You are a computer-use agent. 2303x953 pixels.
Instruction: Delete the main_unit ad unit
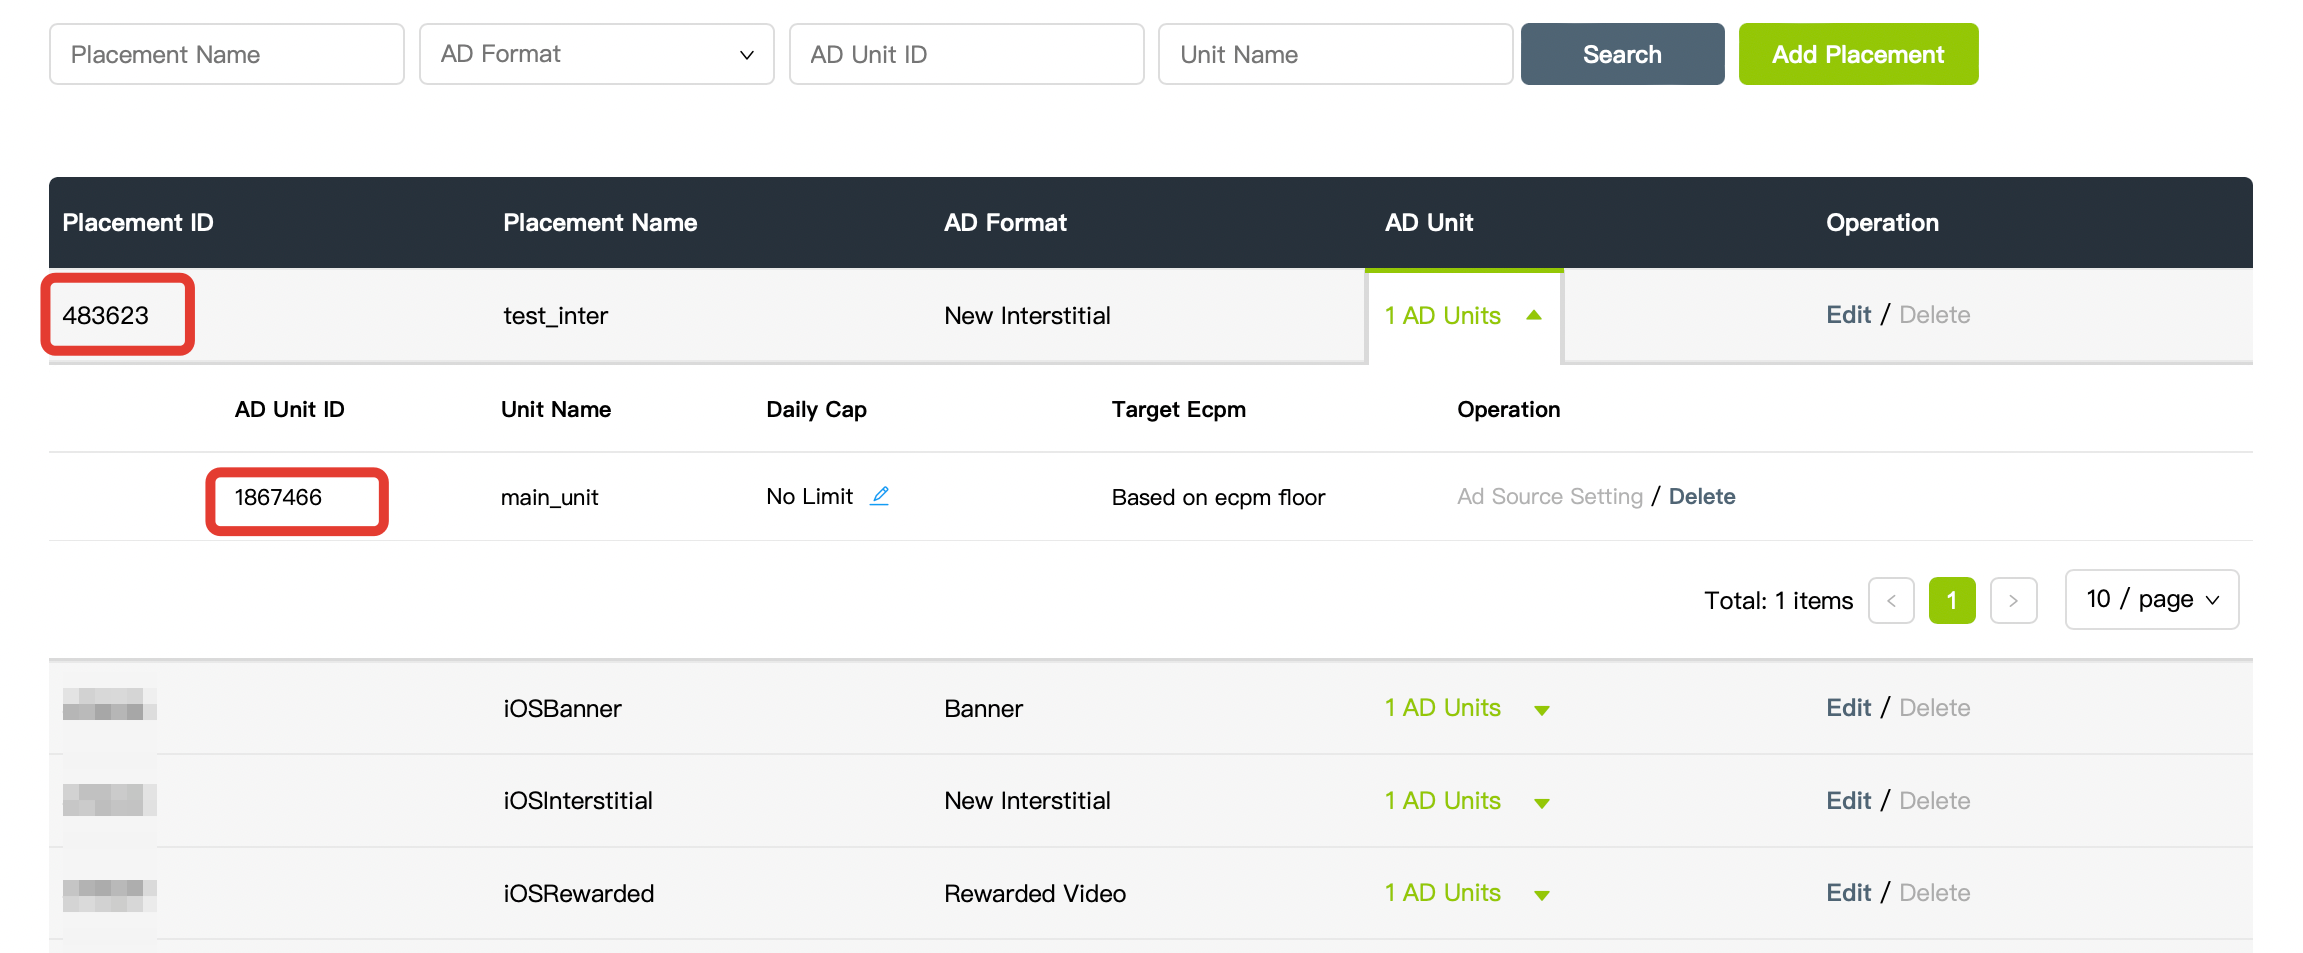click(x=1701, y=497)
